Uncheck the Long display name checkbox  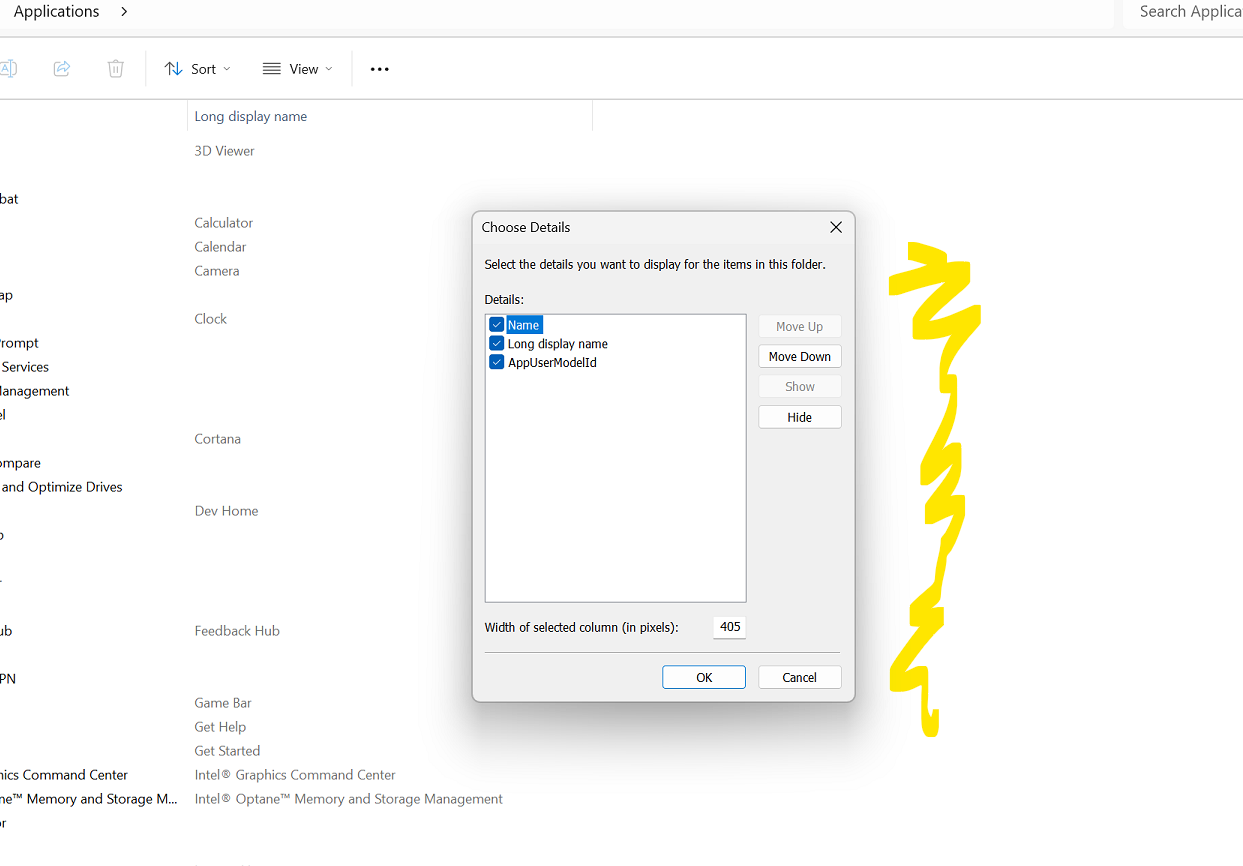click(497, 343)
